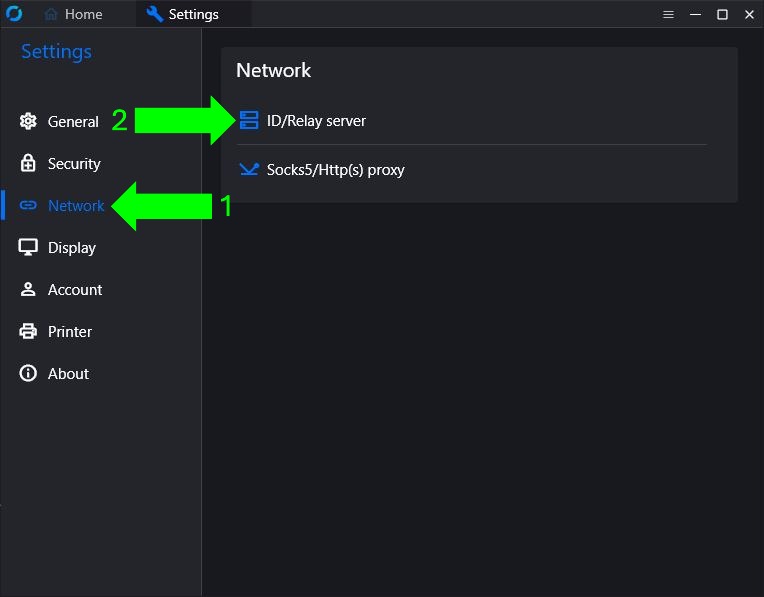Select Account in the sidebar
The width and height of the screenshot is (764, 597).
(x=75, y=289)
